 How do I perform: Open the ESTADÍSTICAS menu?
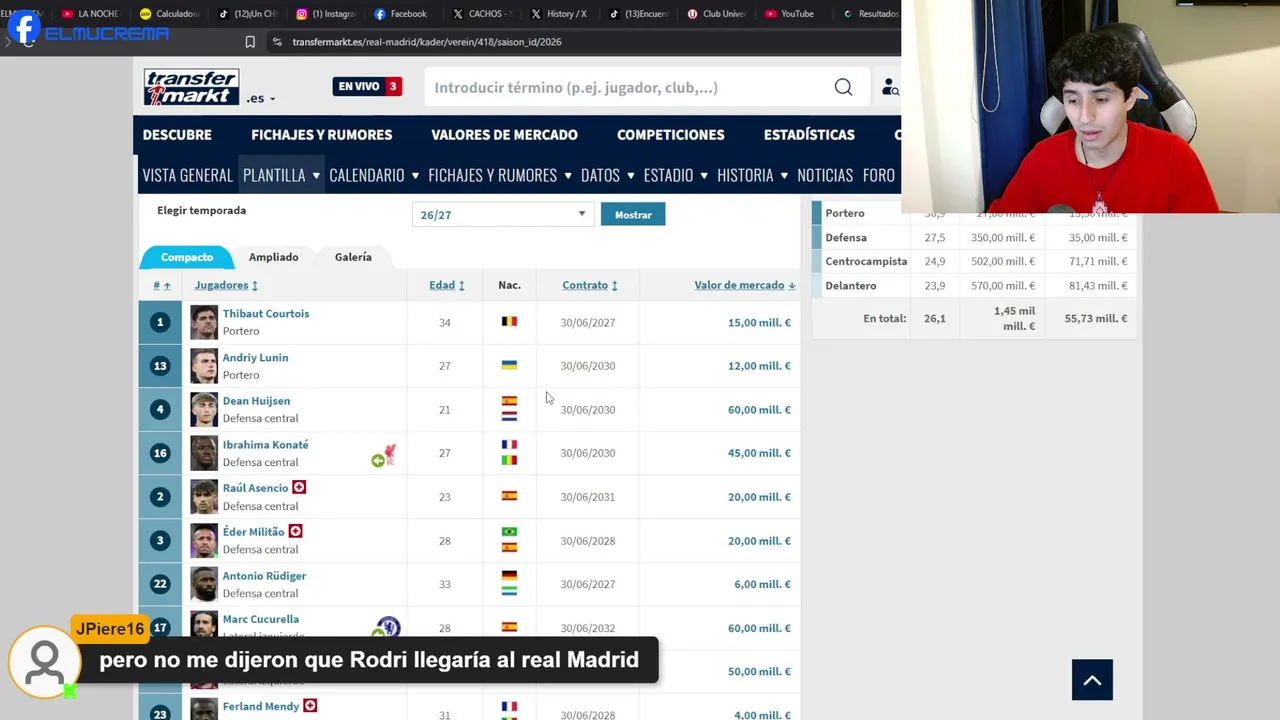click(809, 135)
